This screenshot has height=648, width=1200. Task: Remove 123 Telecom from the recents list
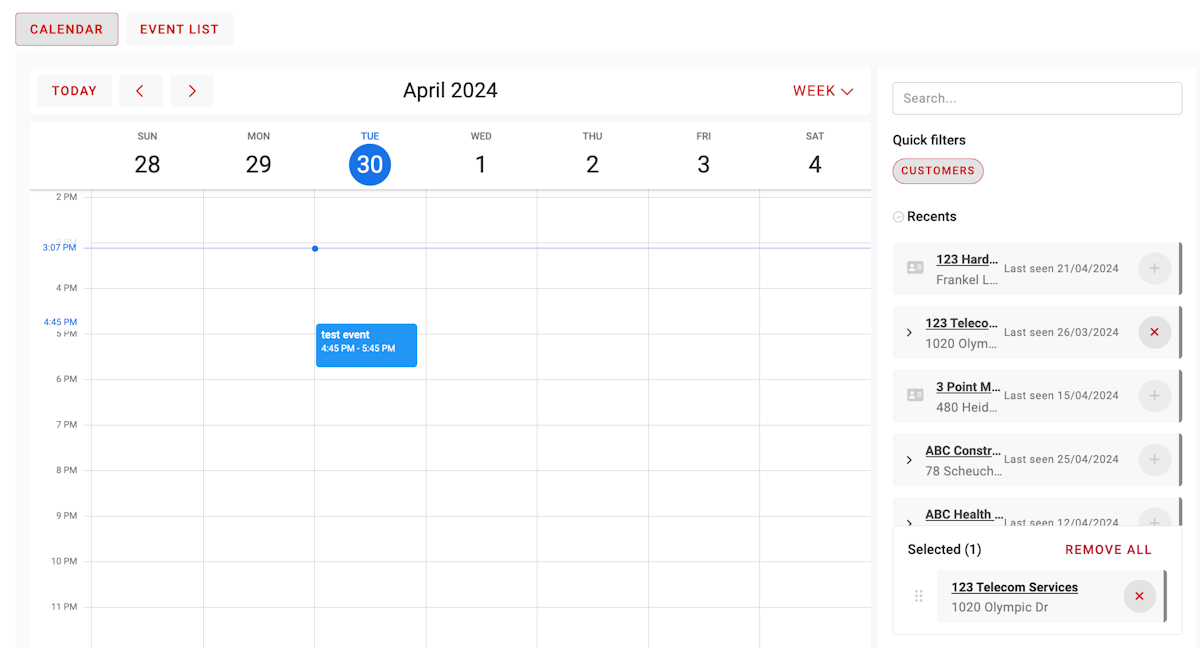(x=1154, y=332)
